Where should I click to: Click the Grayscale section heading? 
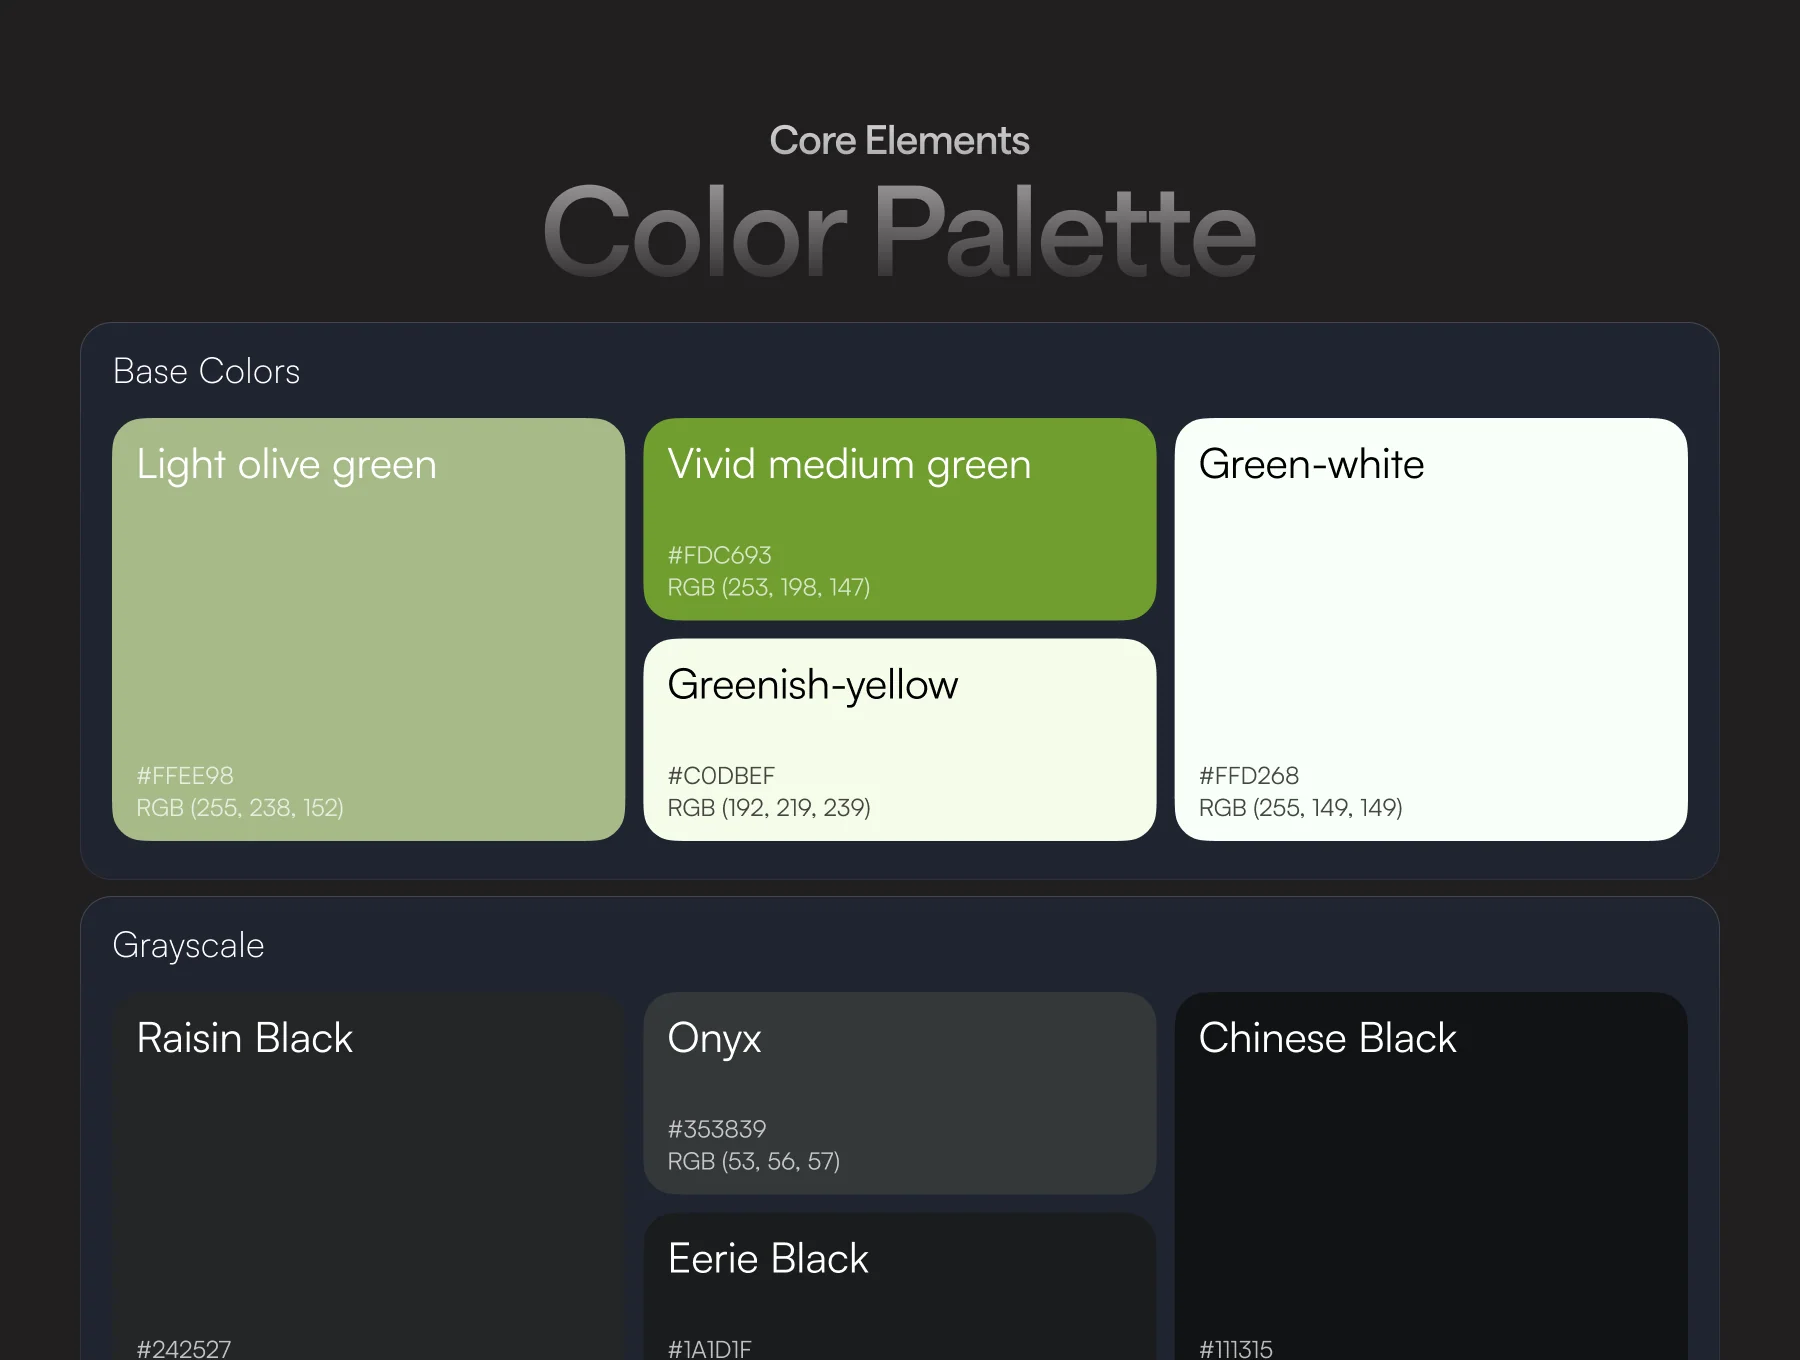tap(188, 946)
